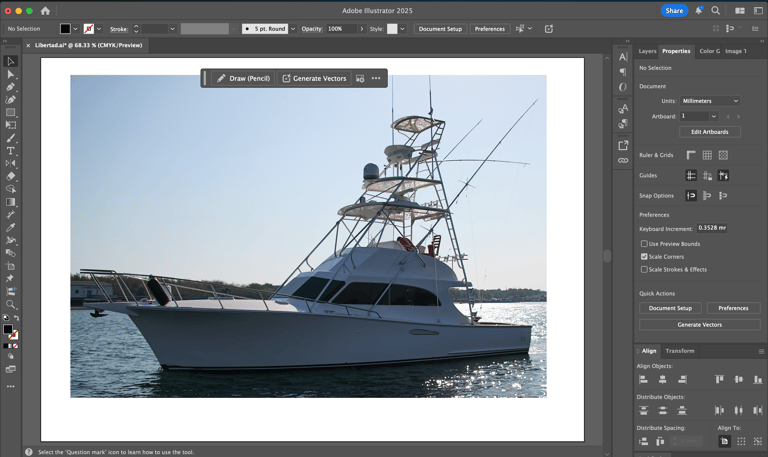Open the Units Millimeters dropdown
768x457 pixels.
(710, 101)
